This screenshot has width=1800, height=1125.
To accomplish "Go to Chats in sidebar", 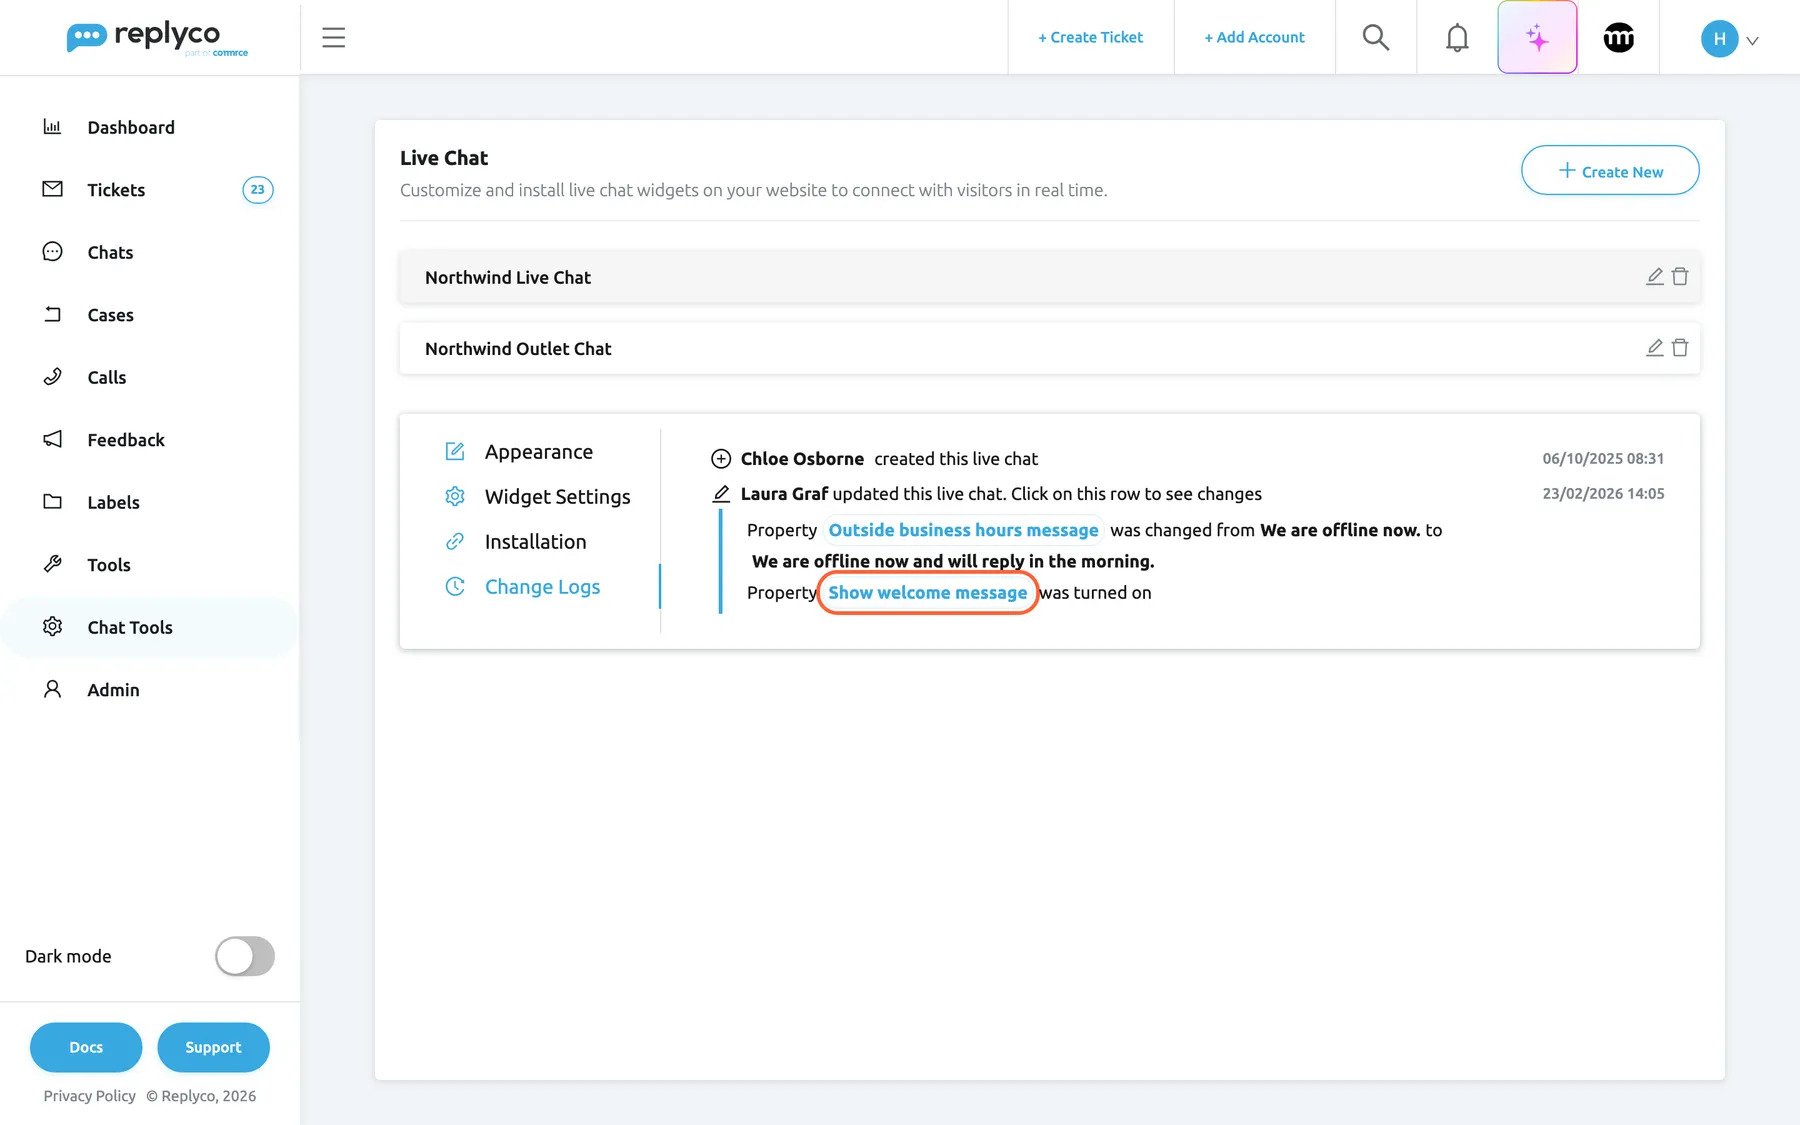I will pos(150,252).
